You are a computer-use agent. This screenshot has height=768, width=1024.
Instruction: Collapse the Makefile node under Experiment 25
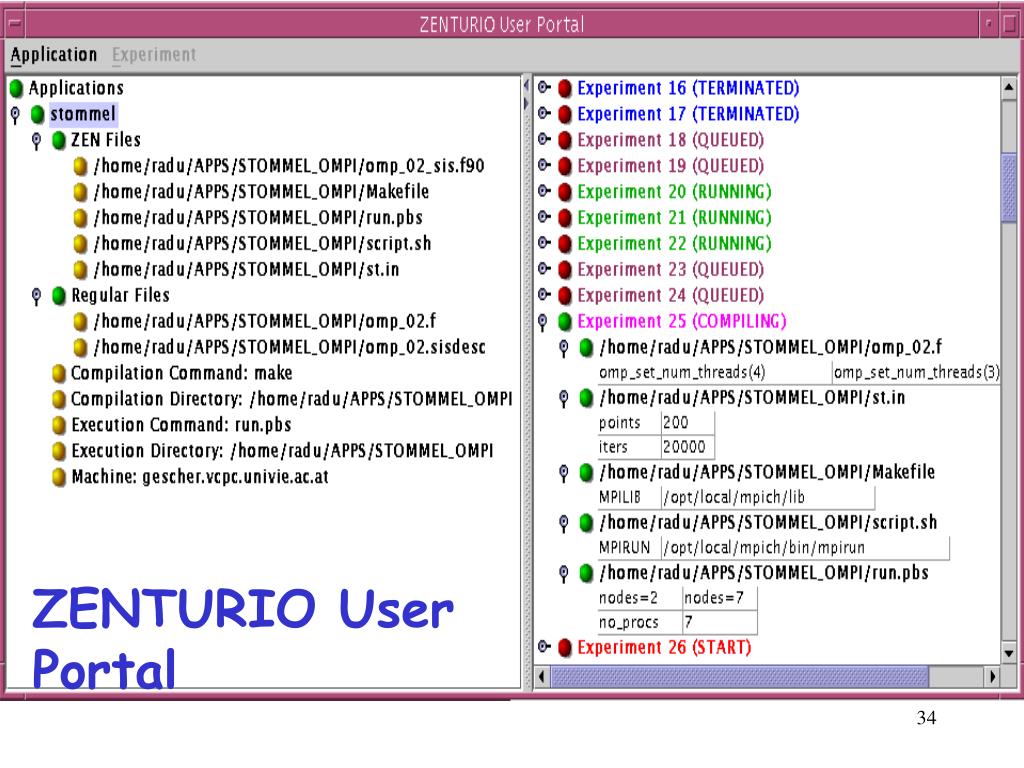point(564,473)
